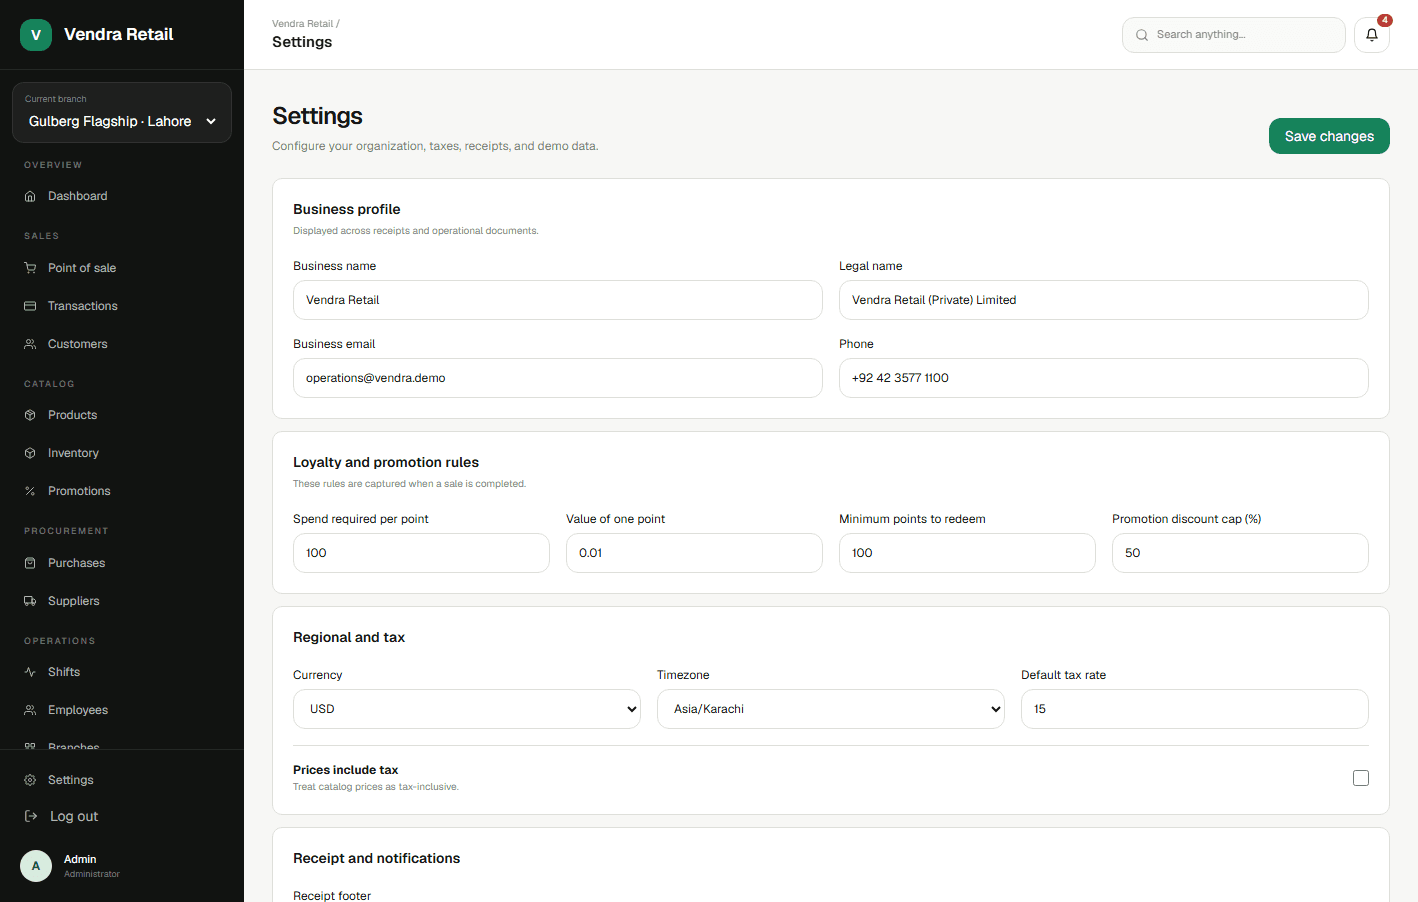Click Minimum points to redeem field
Screen dimensions: 1418x902
pyautogui.click(x=967, y=553)
